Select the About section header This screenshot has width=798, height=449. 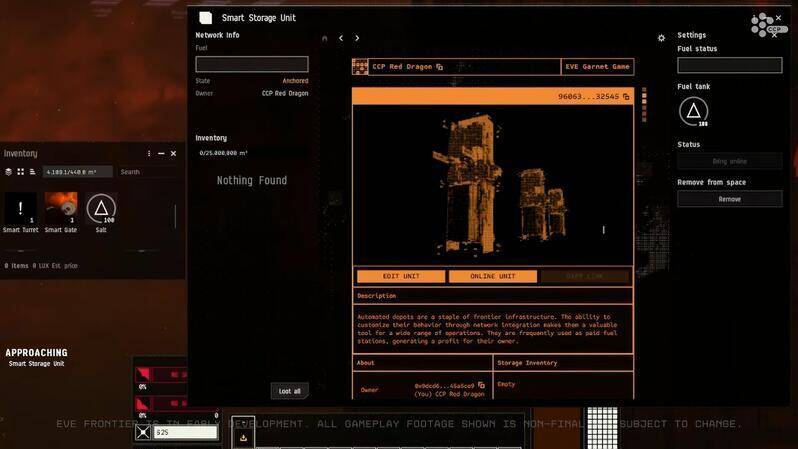(x=422, y=363)
